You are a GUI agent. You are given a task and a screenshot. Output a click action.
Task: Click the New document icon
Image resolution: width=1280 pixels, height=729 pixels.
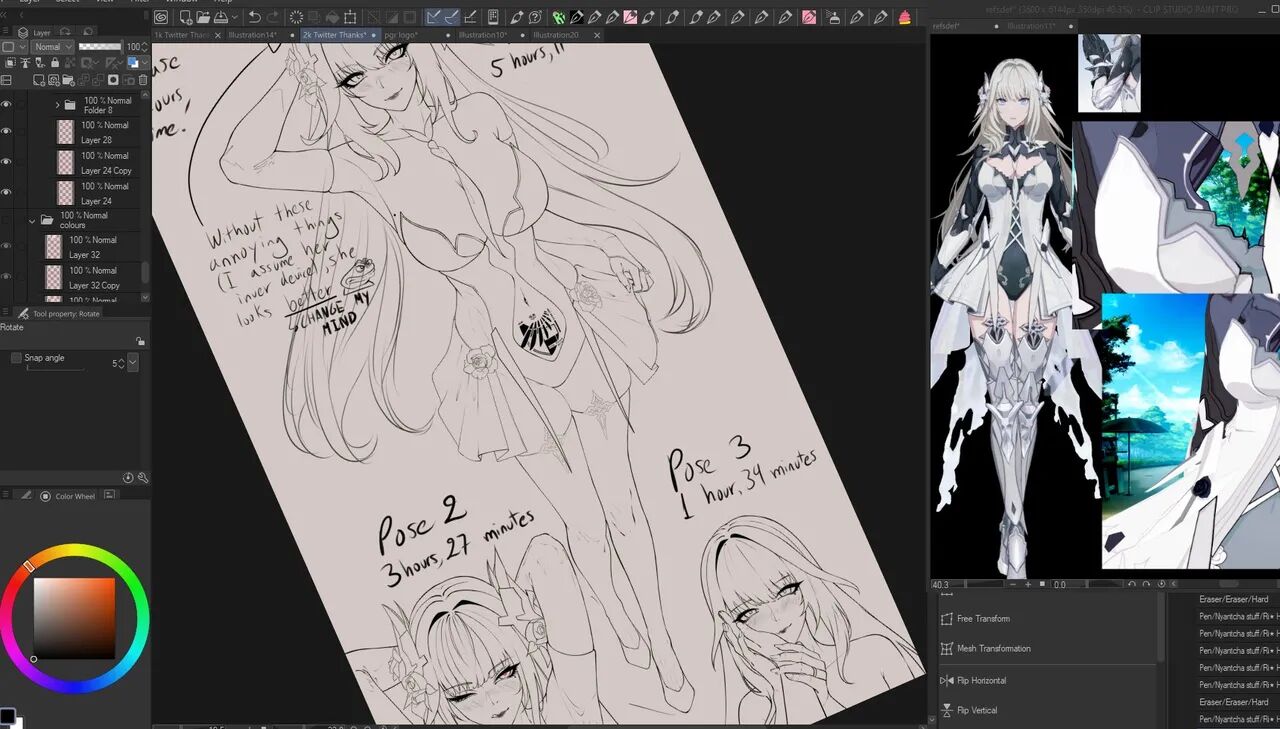click(186, 17)
